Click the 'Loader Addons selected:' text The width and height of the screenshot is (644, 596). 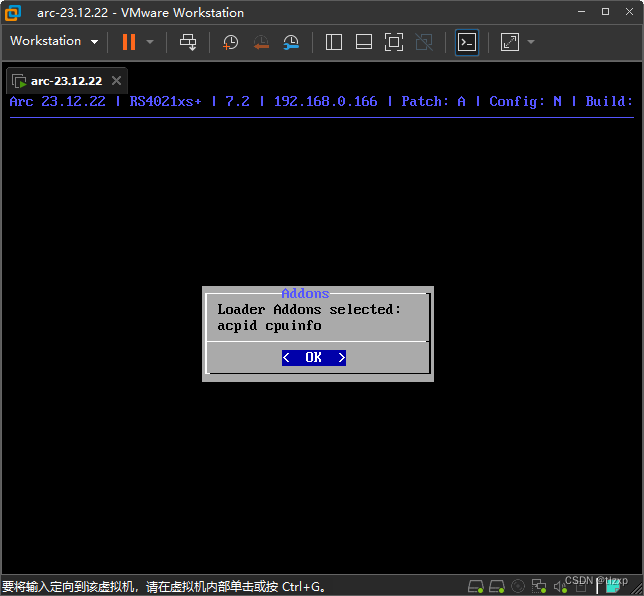click(309, 309)
